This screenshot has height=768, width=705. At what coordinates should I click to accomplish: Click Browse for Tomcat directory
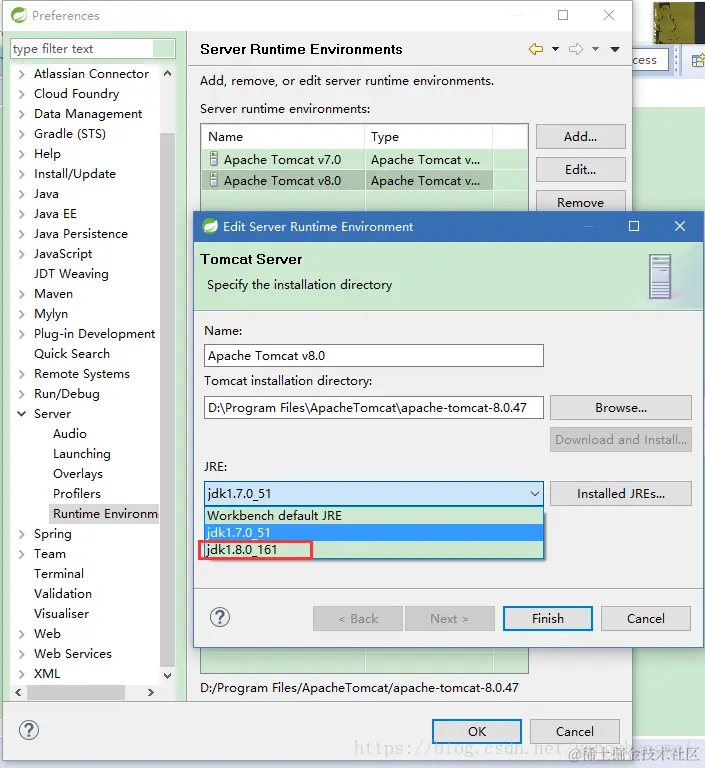[621, 408]
